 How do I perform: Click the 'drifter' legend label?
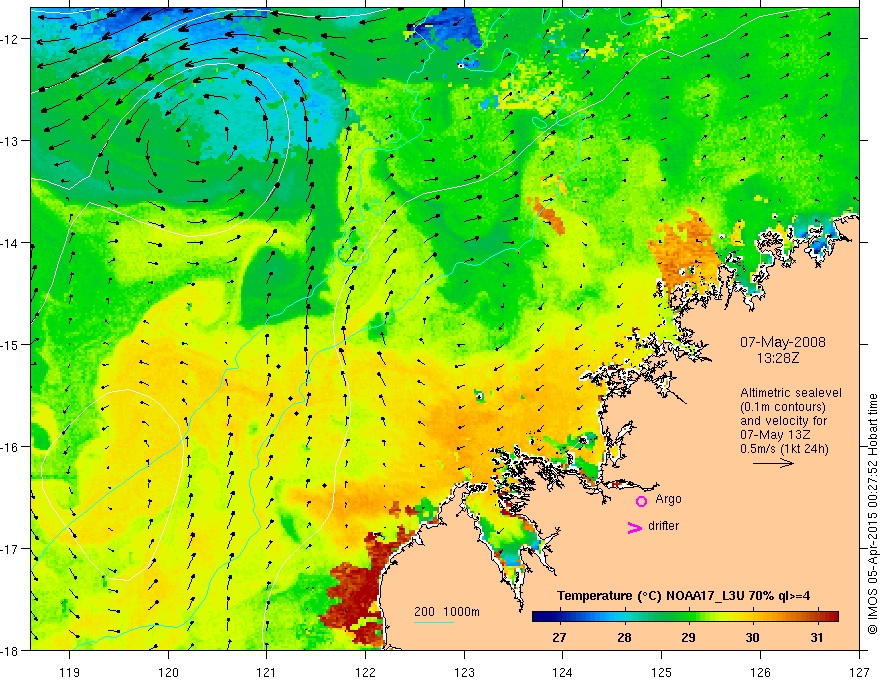[x=663, y=526]
